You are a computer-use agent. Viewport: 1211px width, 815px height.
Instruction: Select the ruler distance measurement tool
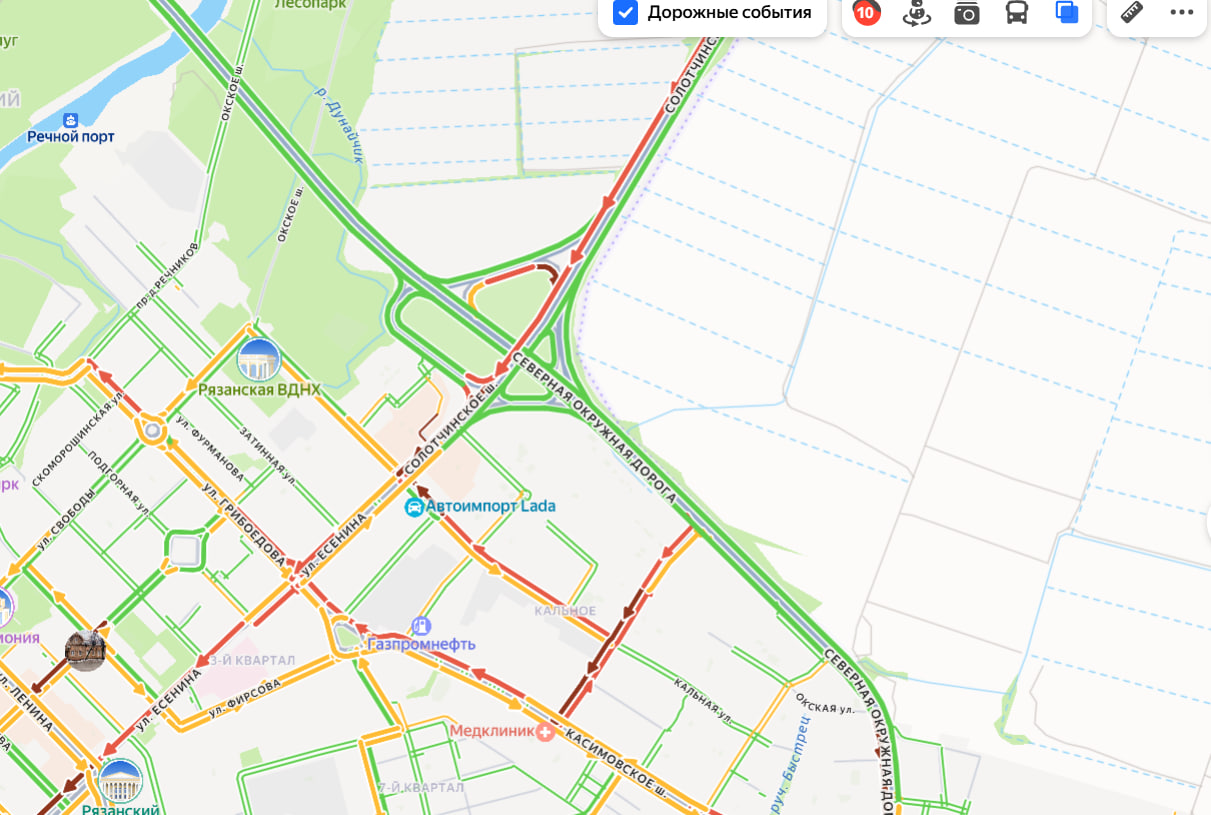coord(1132,13)
